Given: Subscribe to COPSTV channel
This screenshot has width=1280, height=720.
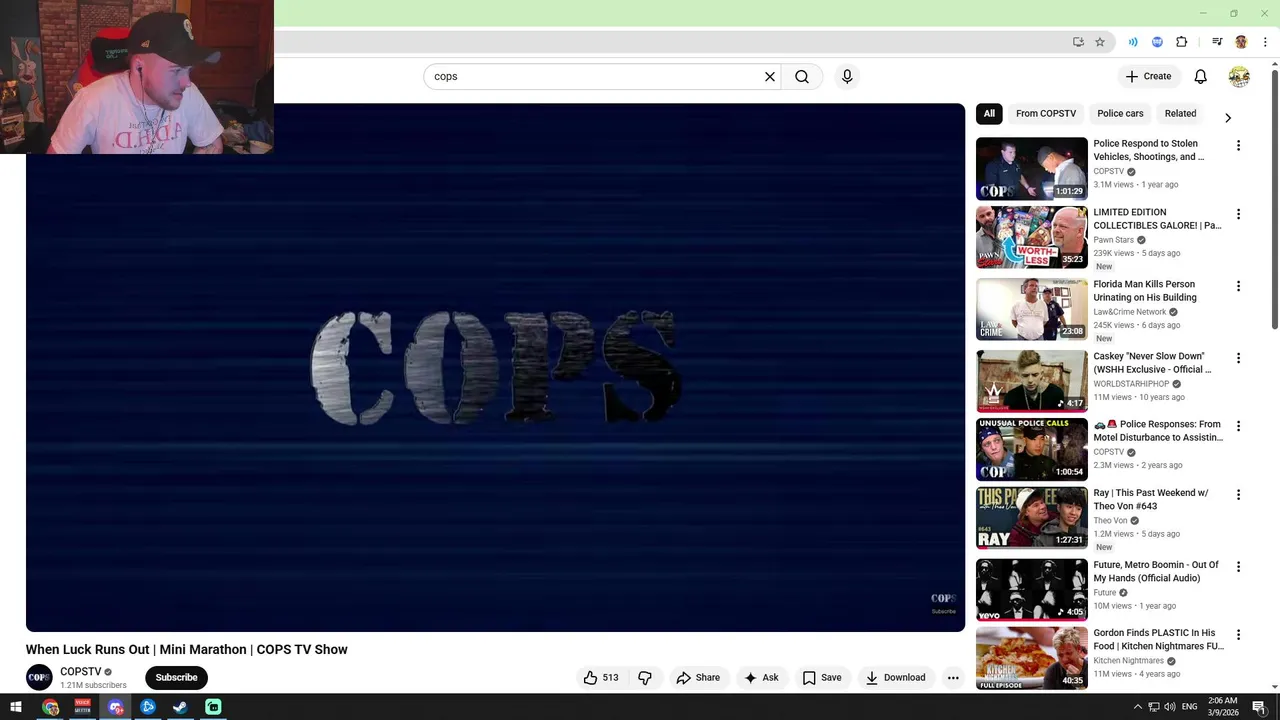Looking at the screenshot, I should (x=176, y=677).
